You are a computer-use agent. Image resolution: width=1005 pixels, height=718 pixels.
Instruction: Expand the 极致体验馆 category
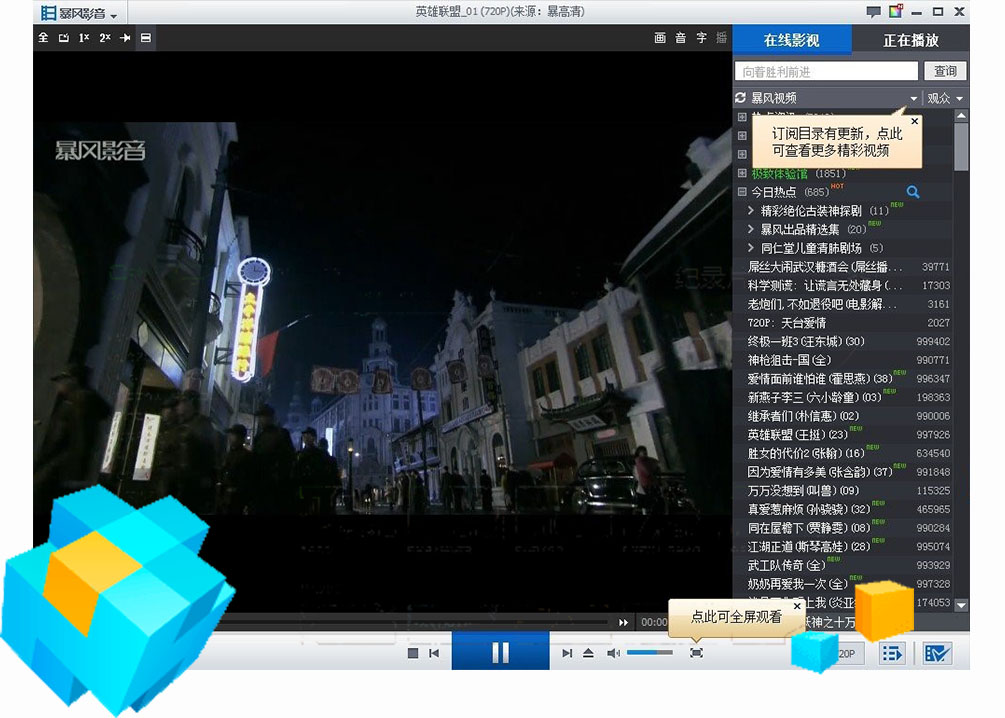pos(742,173)
